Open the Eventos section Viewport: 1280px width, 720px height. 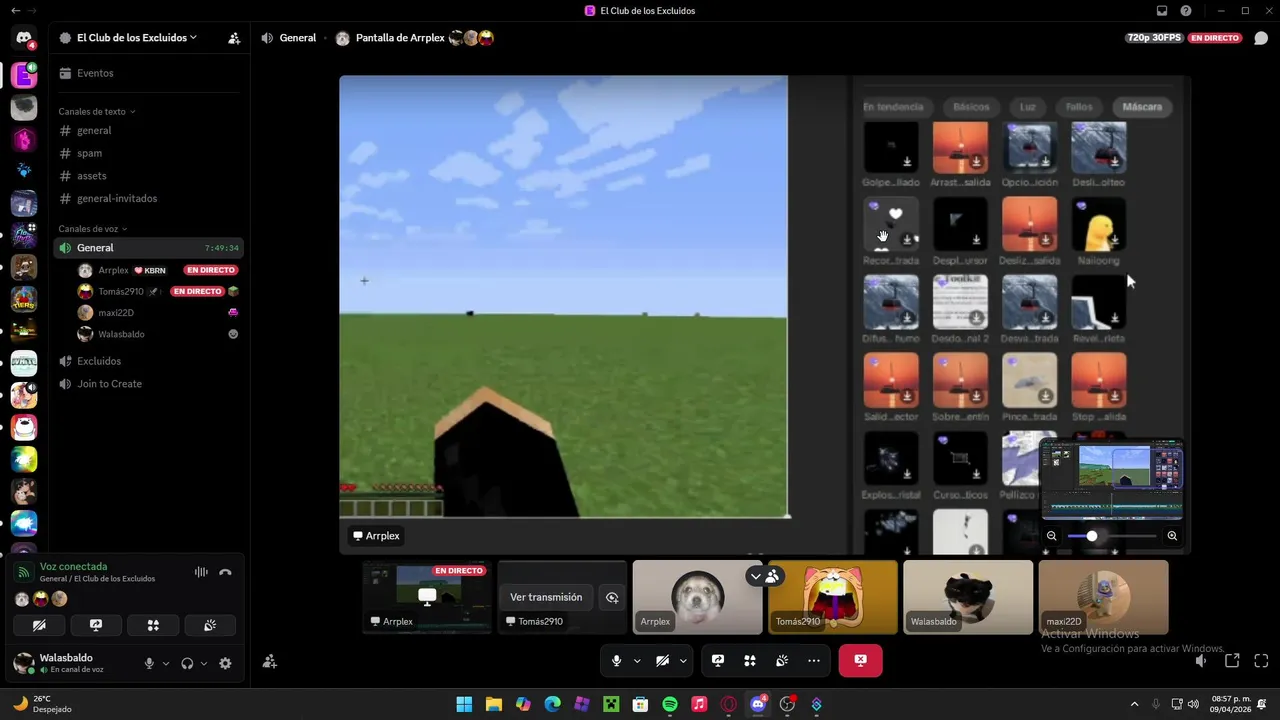click(x=148, y=73)
